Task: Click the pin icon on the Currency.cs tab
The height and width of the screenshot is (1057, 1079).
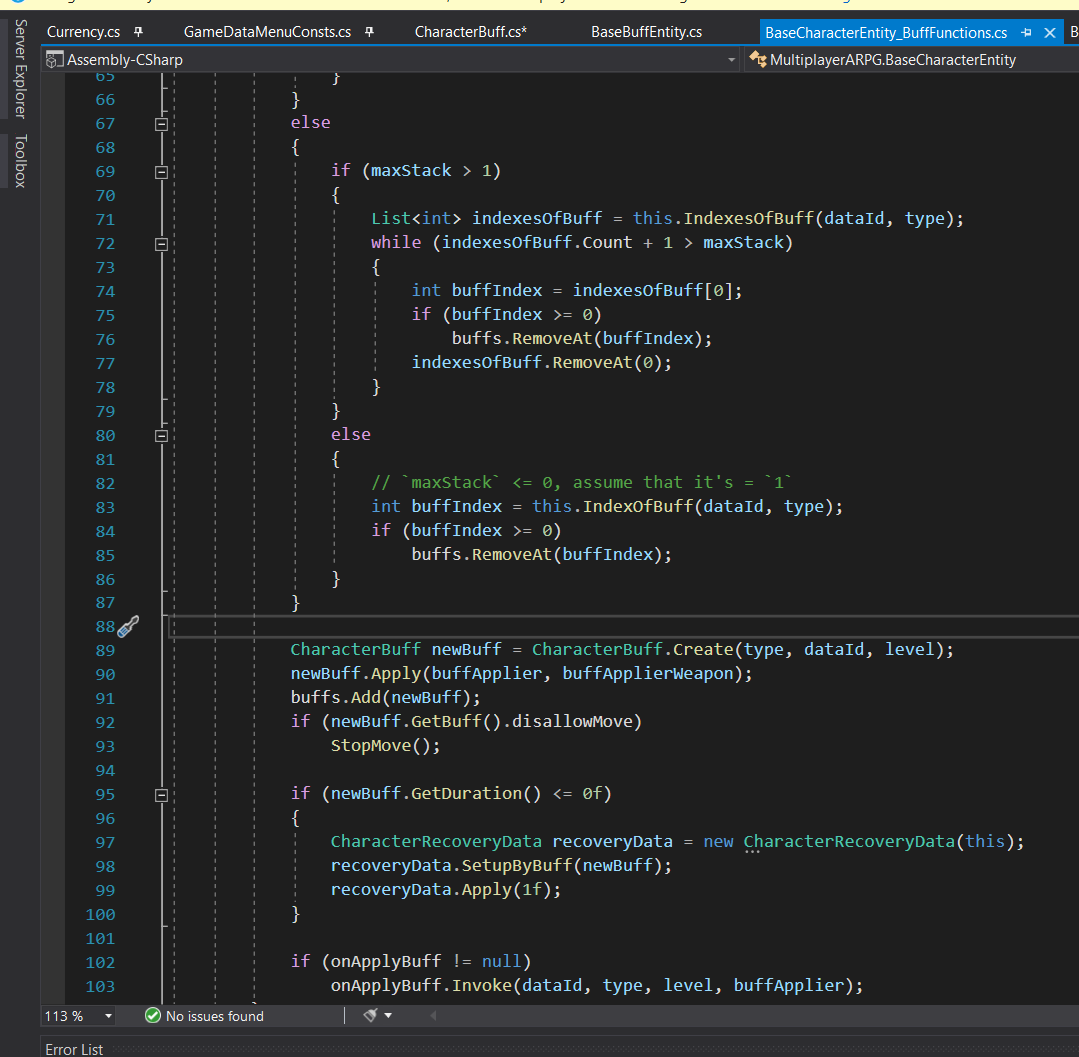Action: point(138,32)
